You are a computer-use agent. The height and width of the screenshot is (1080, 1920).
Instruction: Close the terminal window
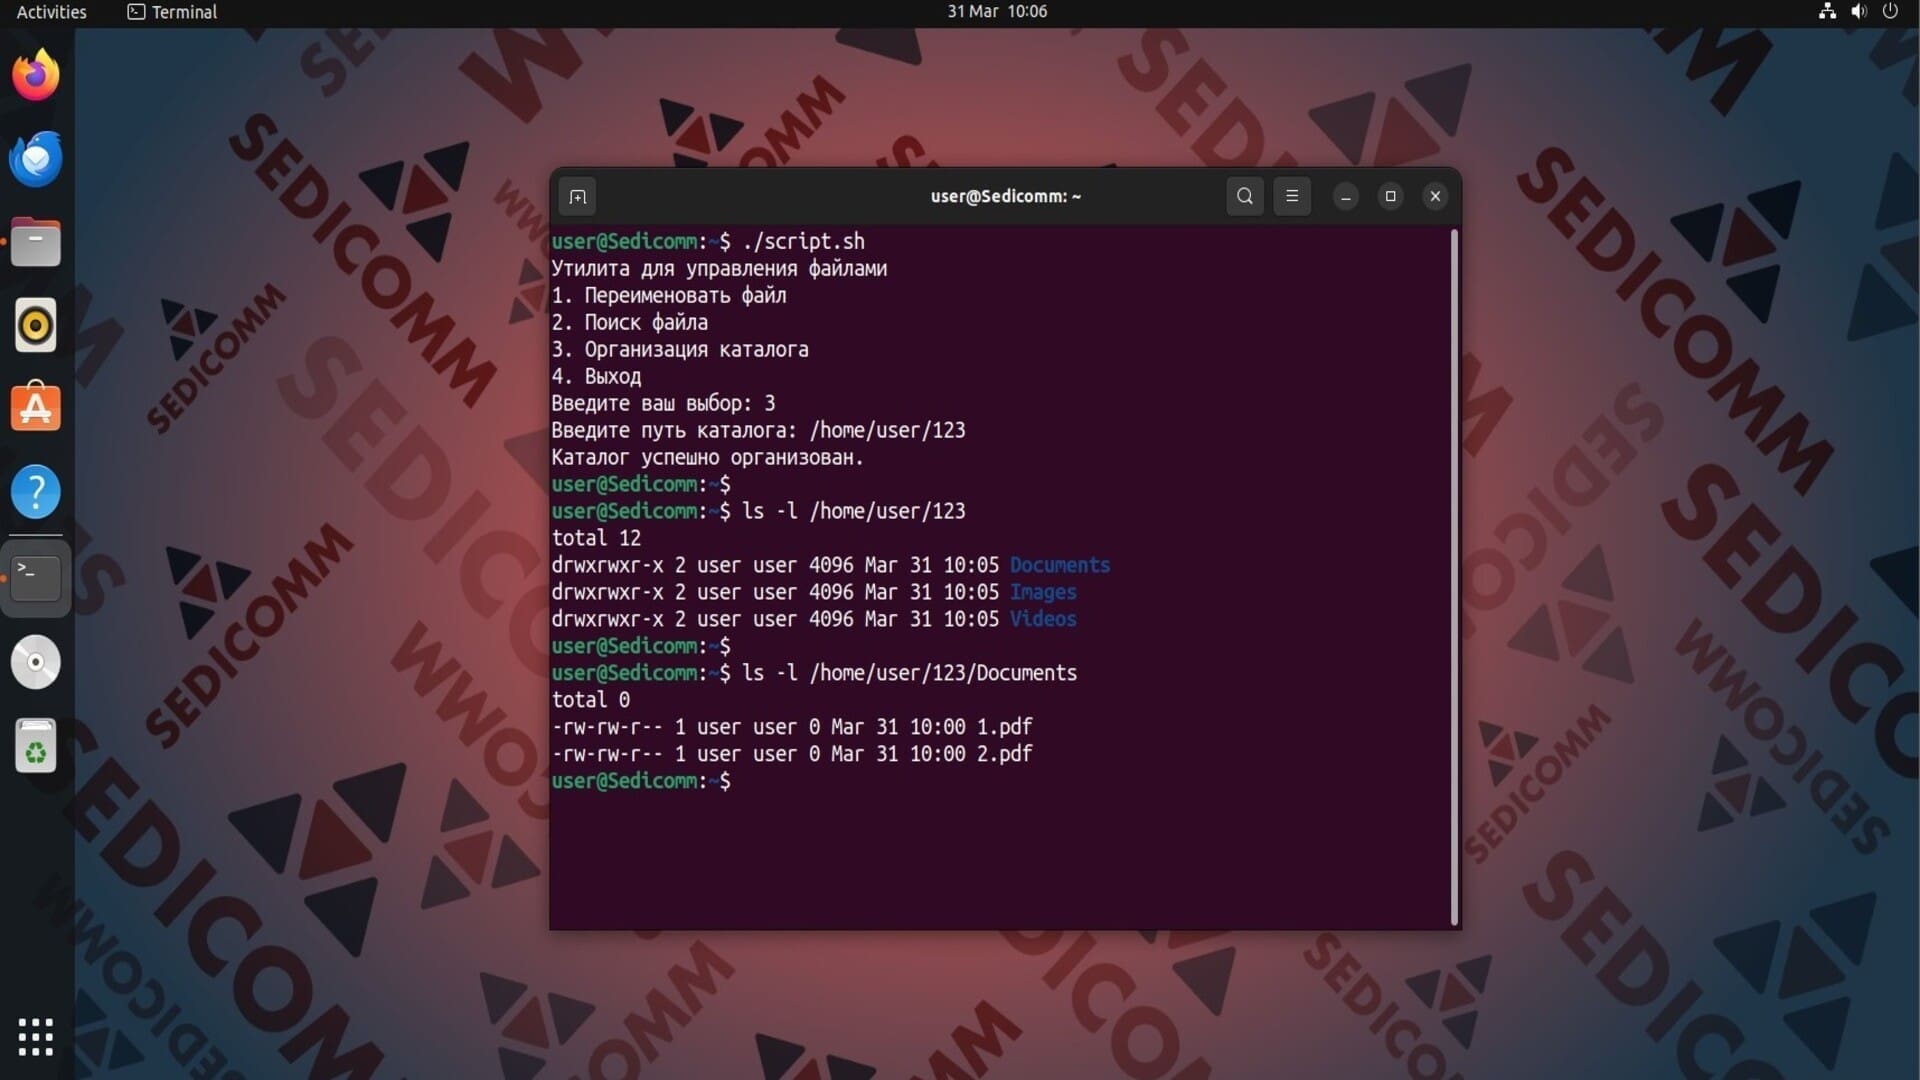1435,197
